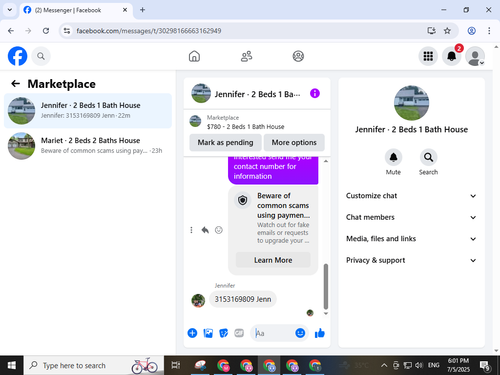Open more actions plus icon in composer

pos(192,333)
